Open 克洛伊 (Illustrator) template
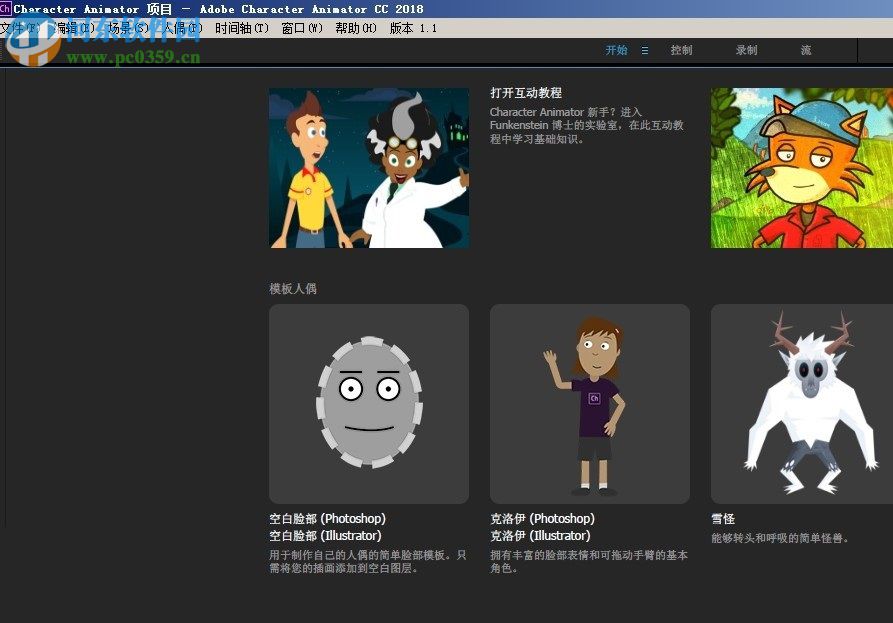Image resolution: width=893 pixels, height=623 pixels. tap(538, 535)
